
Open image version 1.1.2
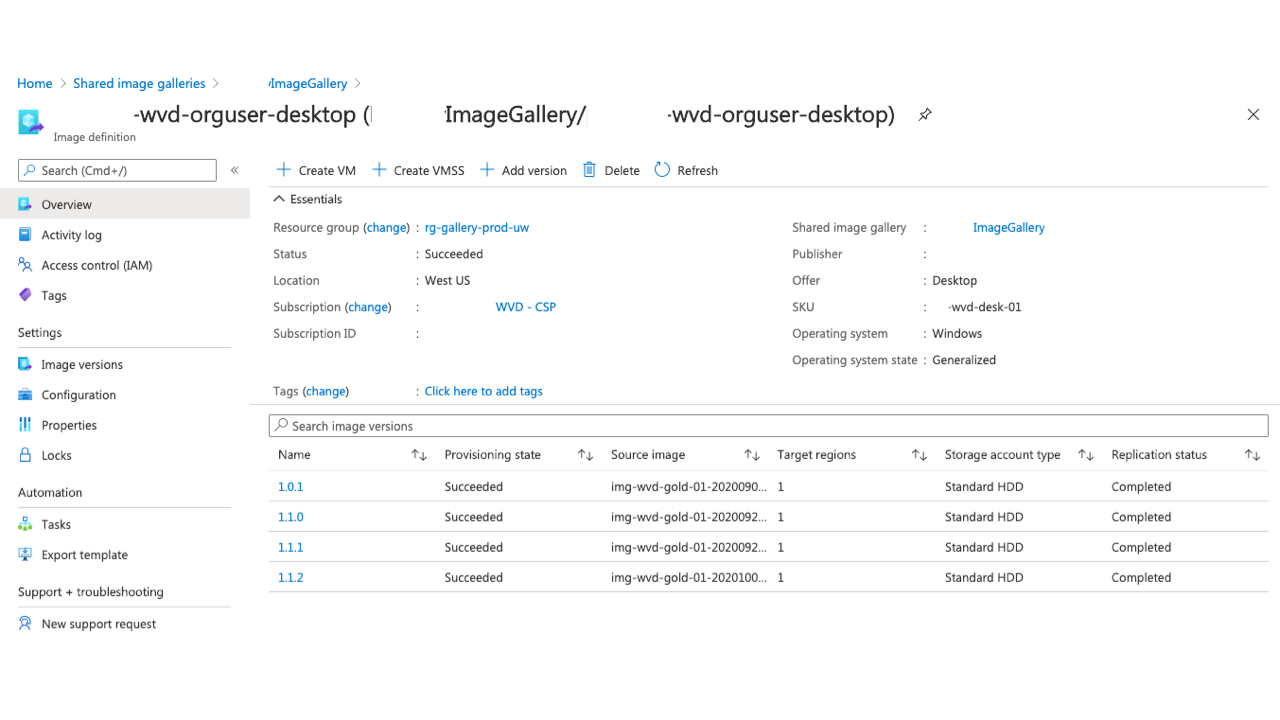pos(291,578)
